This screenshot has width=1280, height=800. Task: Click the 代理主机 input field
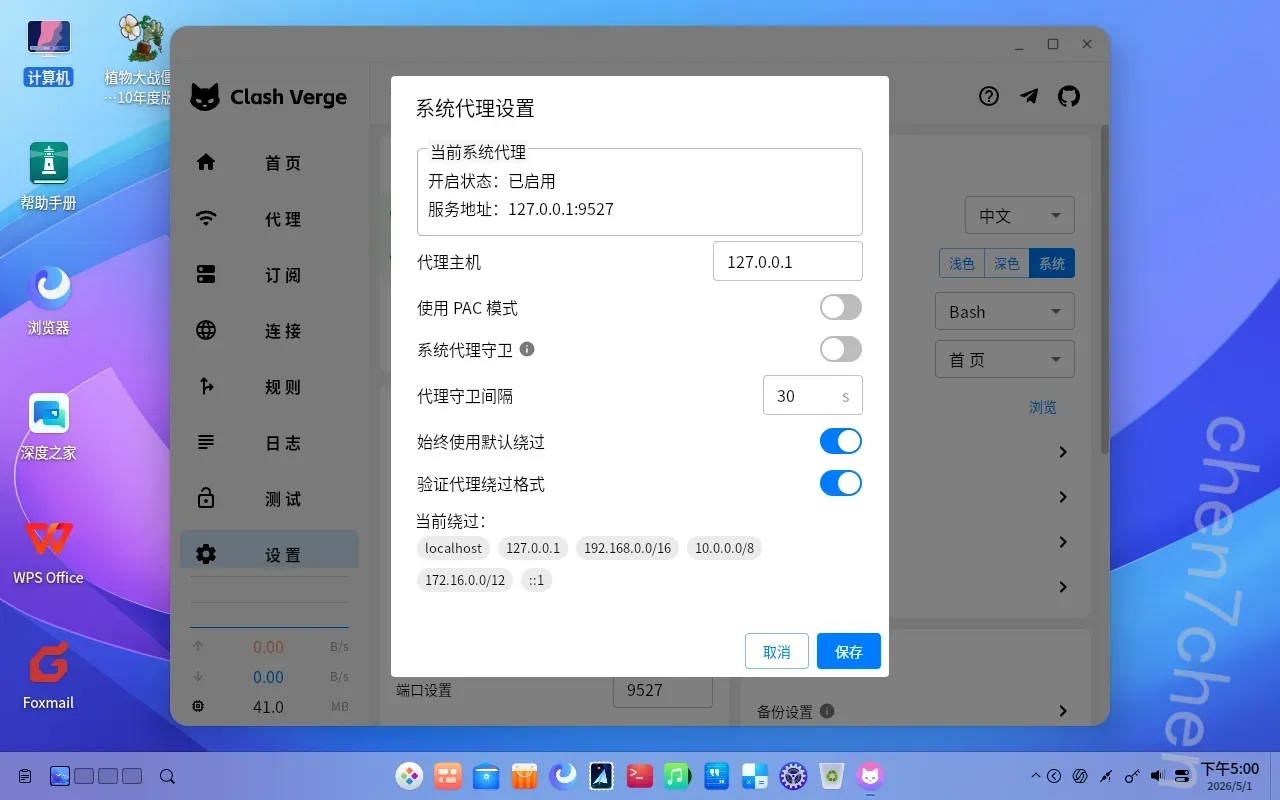tap(788, 261)
